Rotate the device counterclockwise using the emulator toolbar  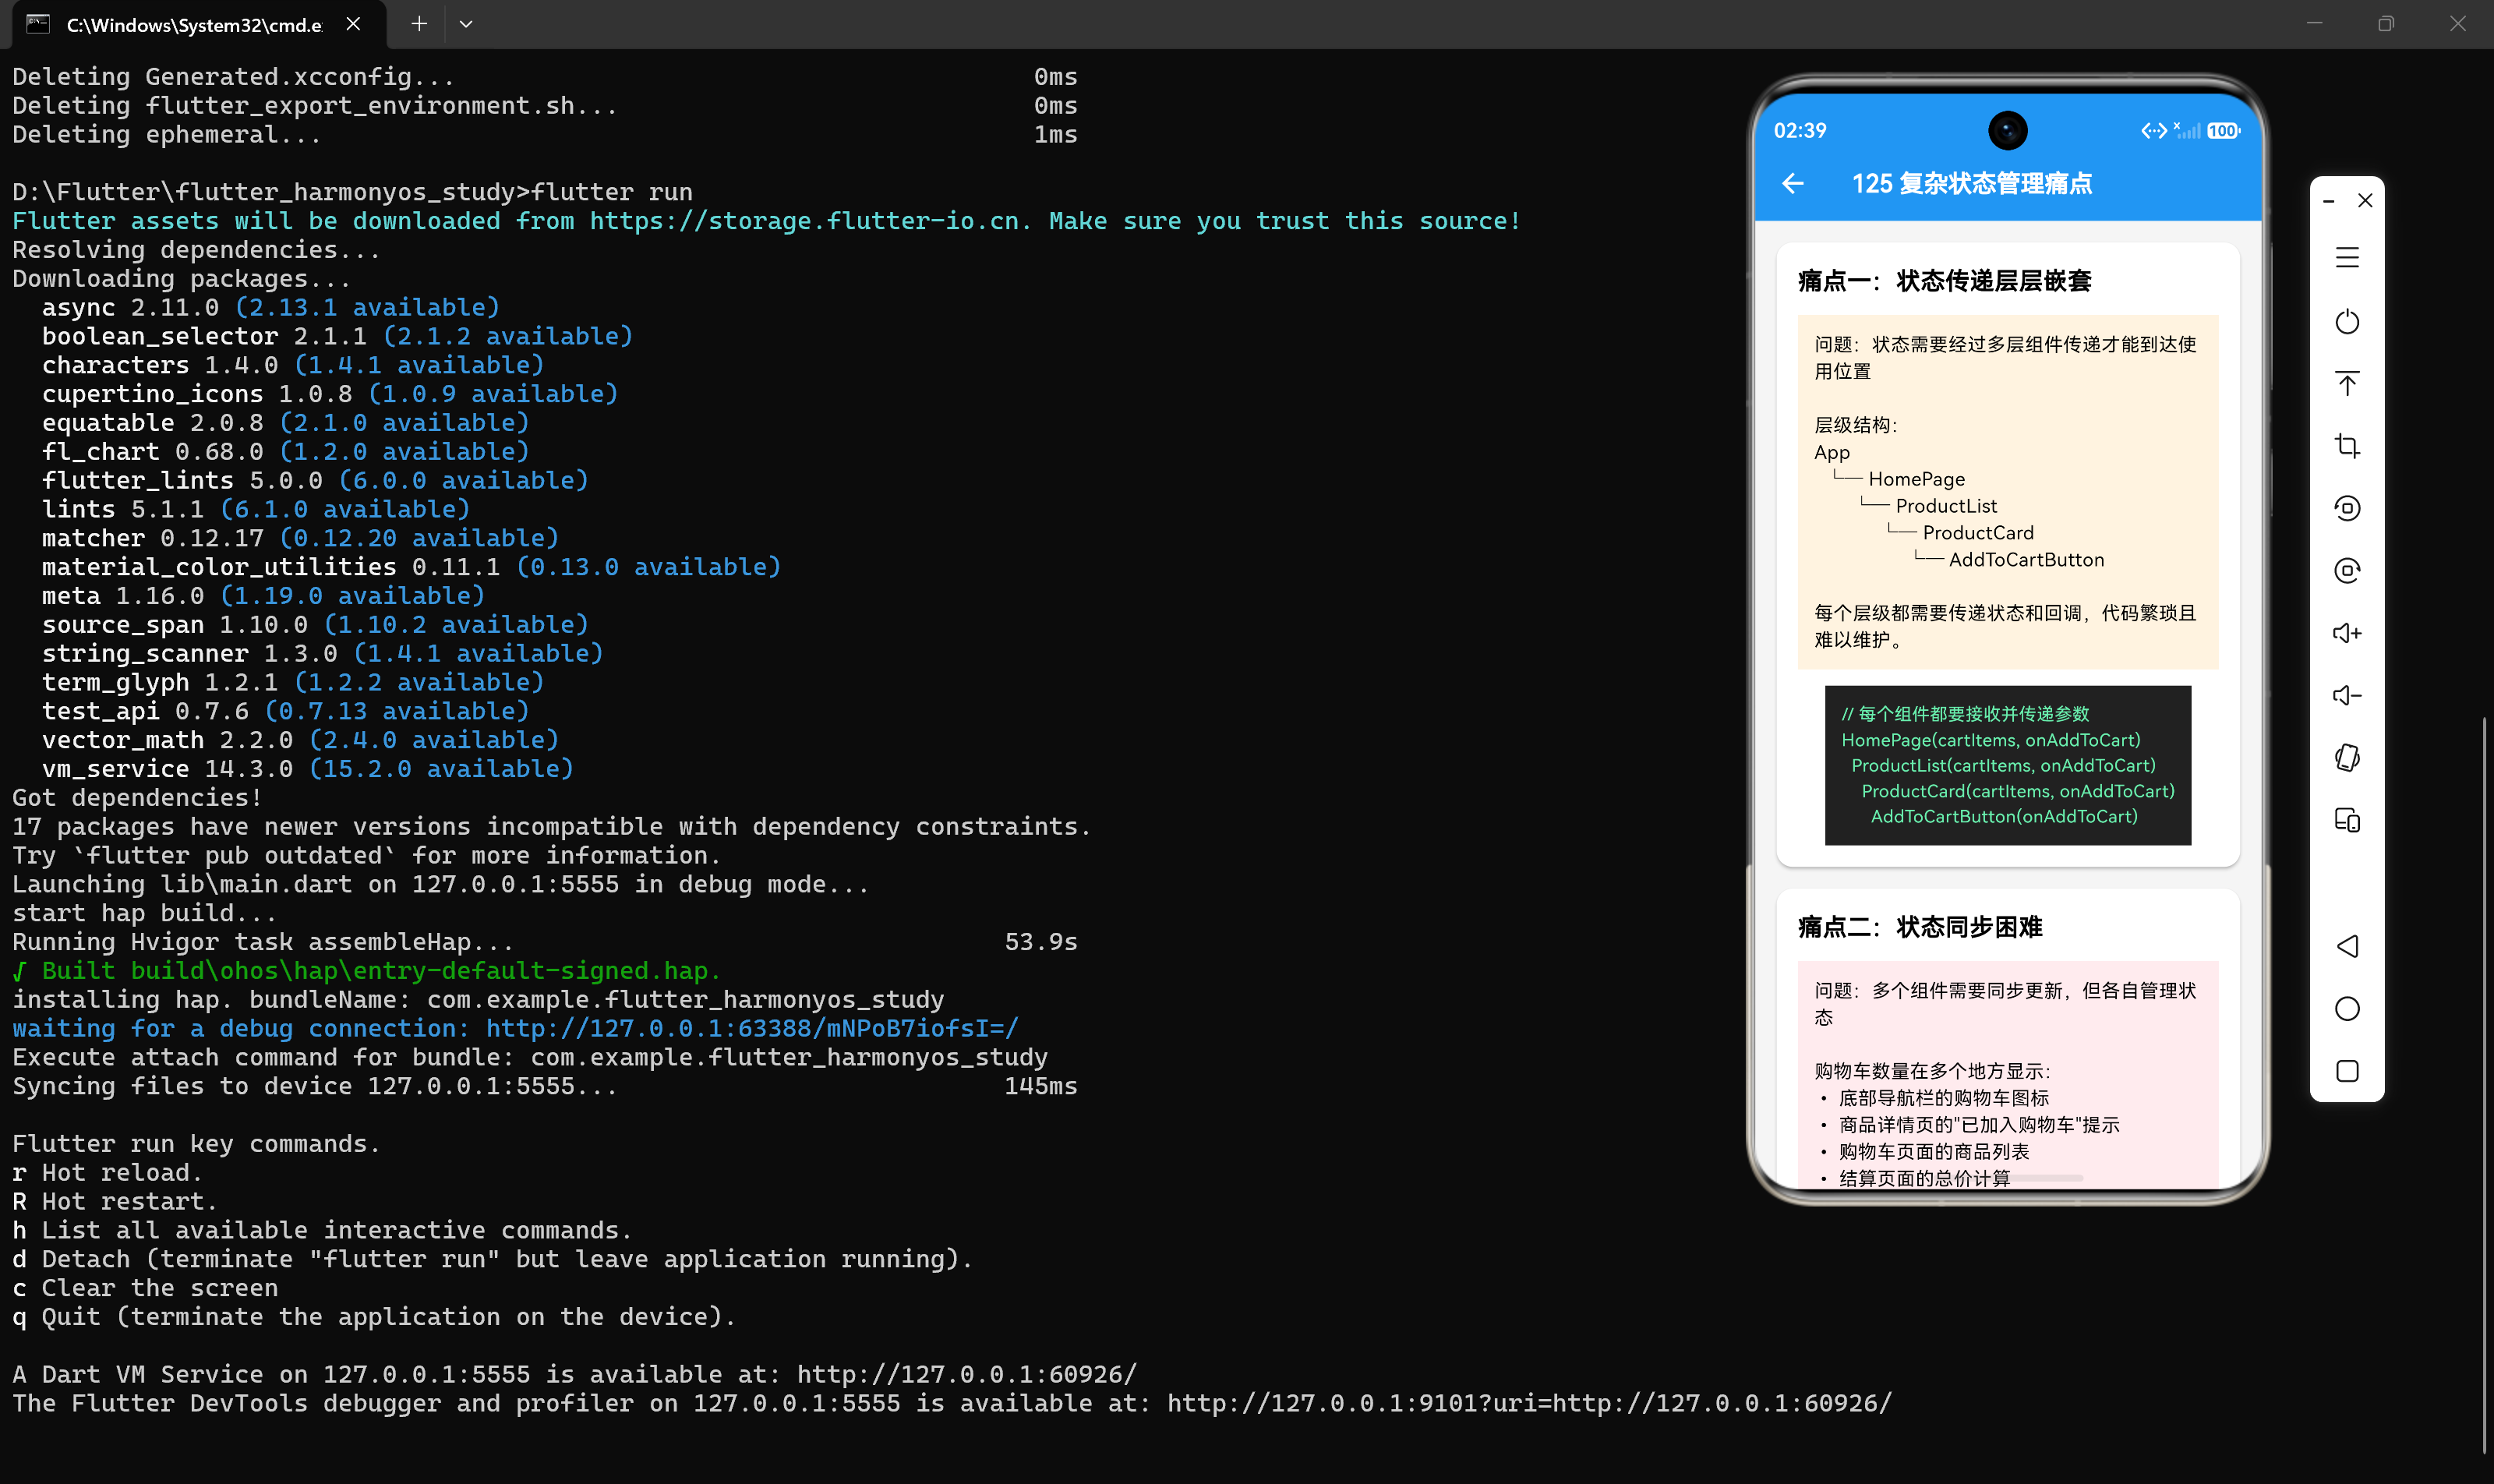click(2347, 508)
